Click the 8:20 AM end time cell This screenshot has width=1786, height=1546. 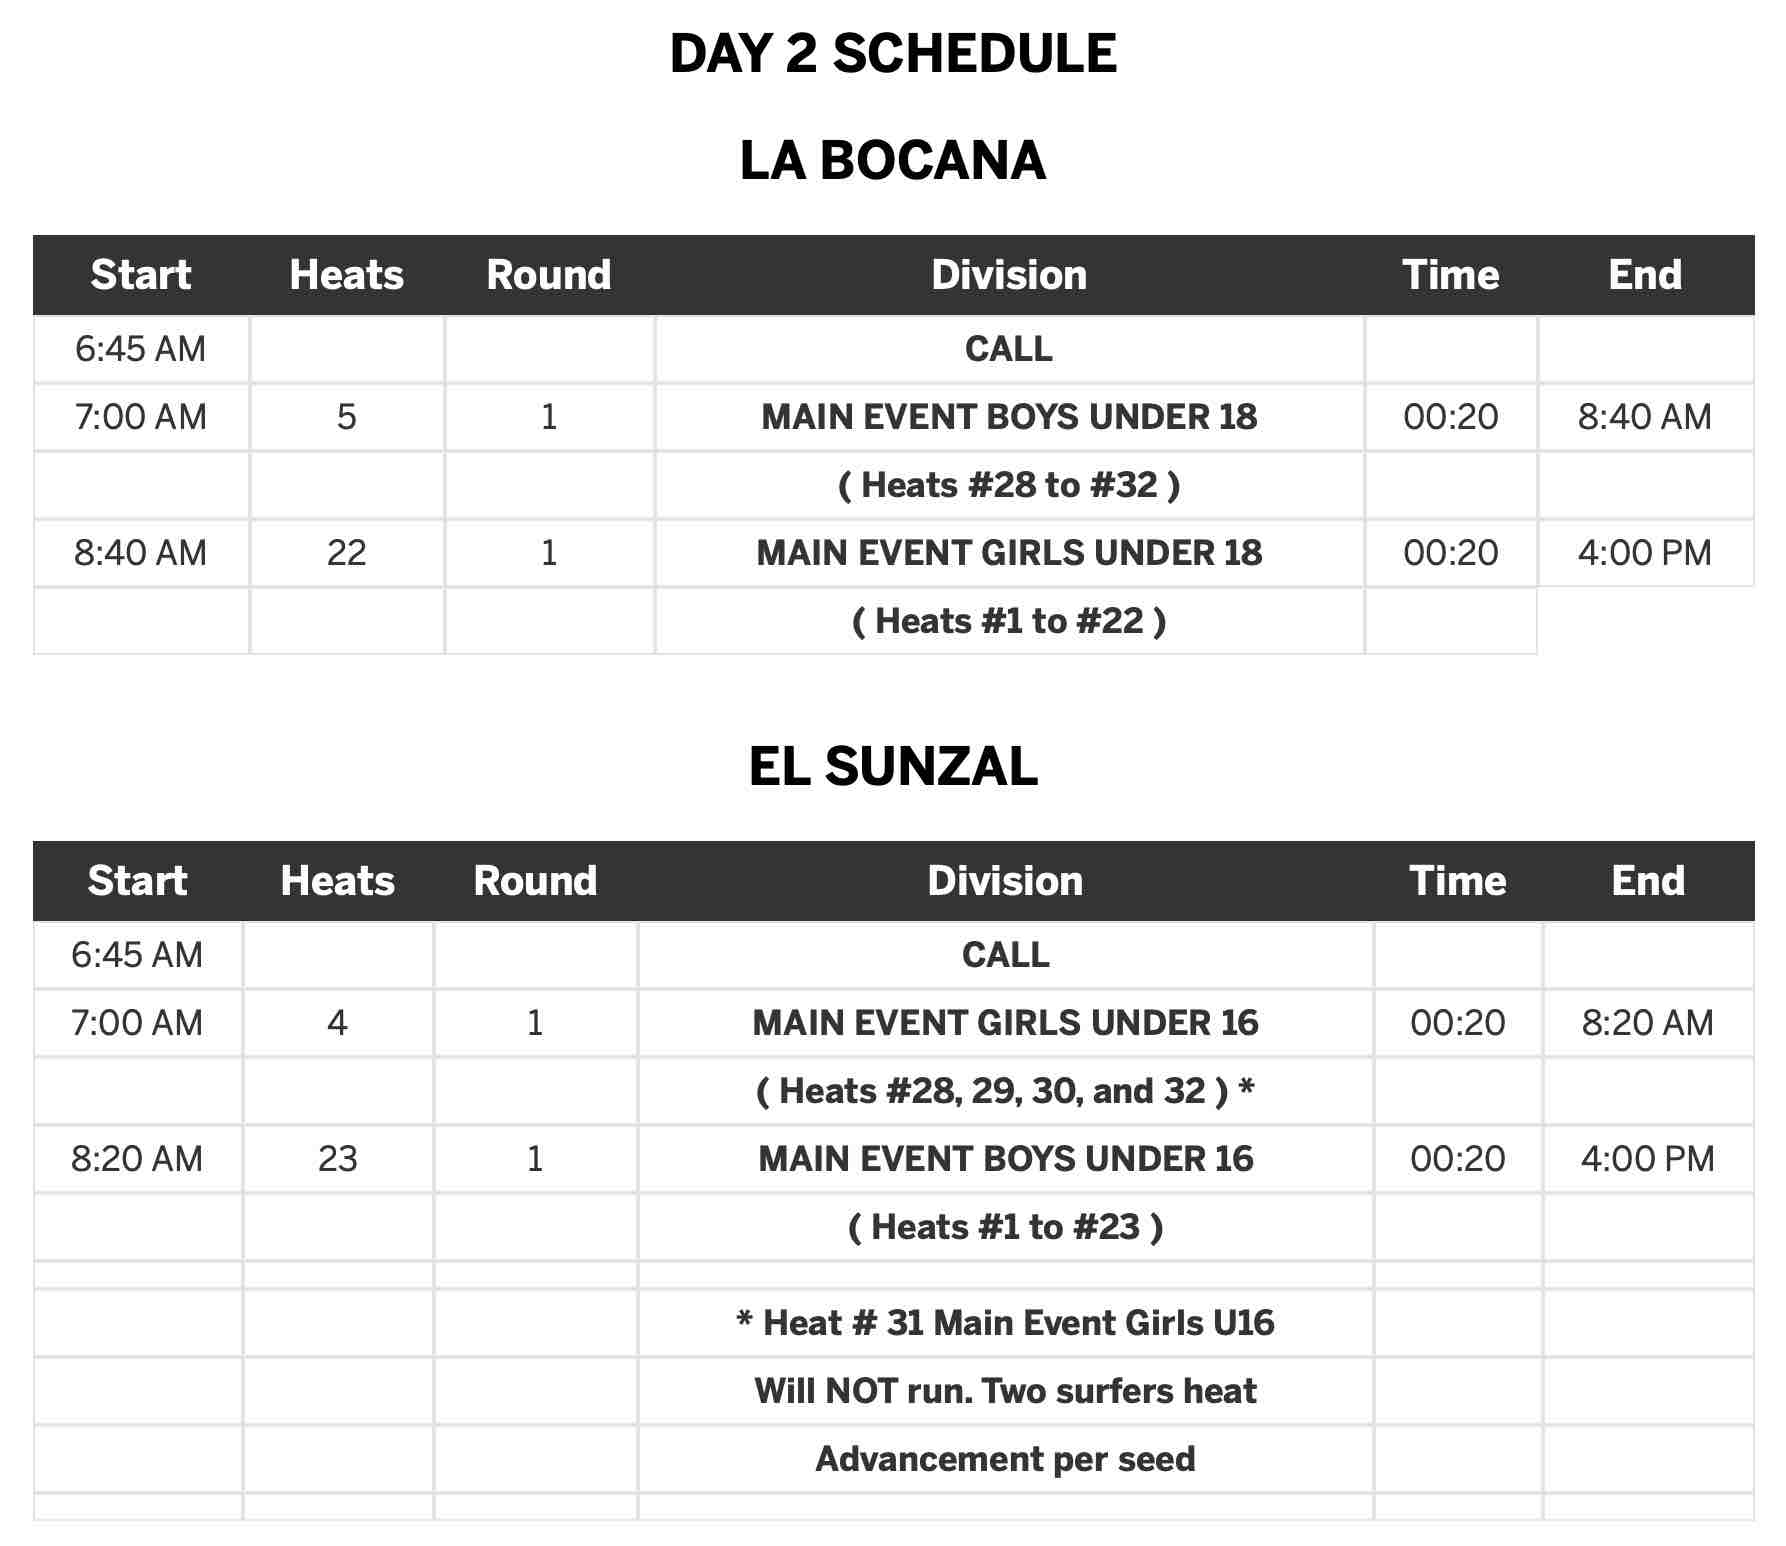click(x=1647, y=1023)
